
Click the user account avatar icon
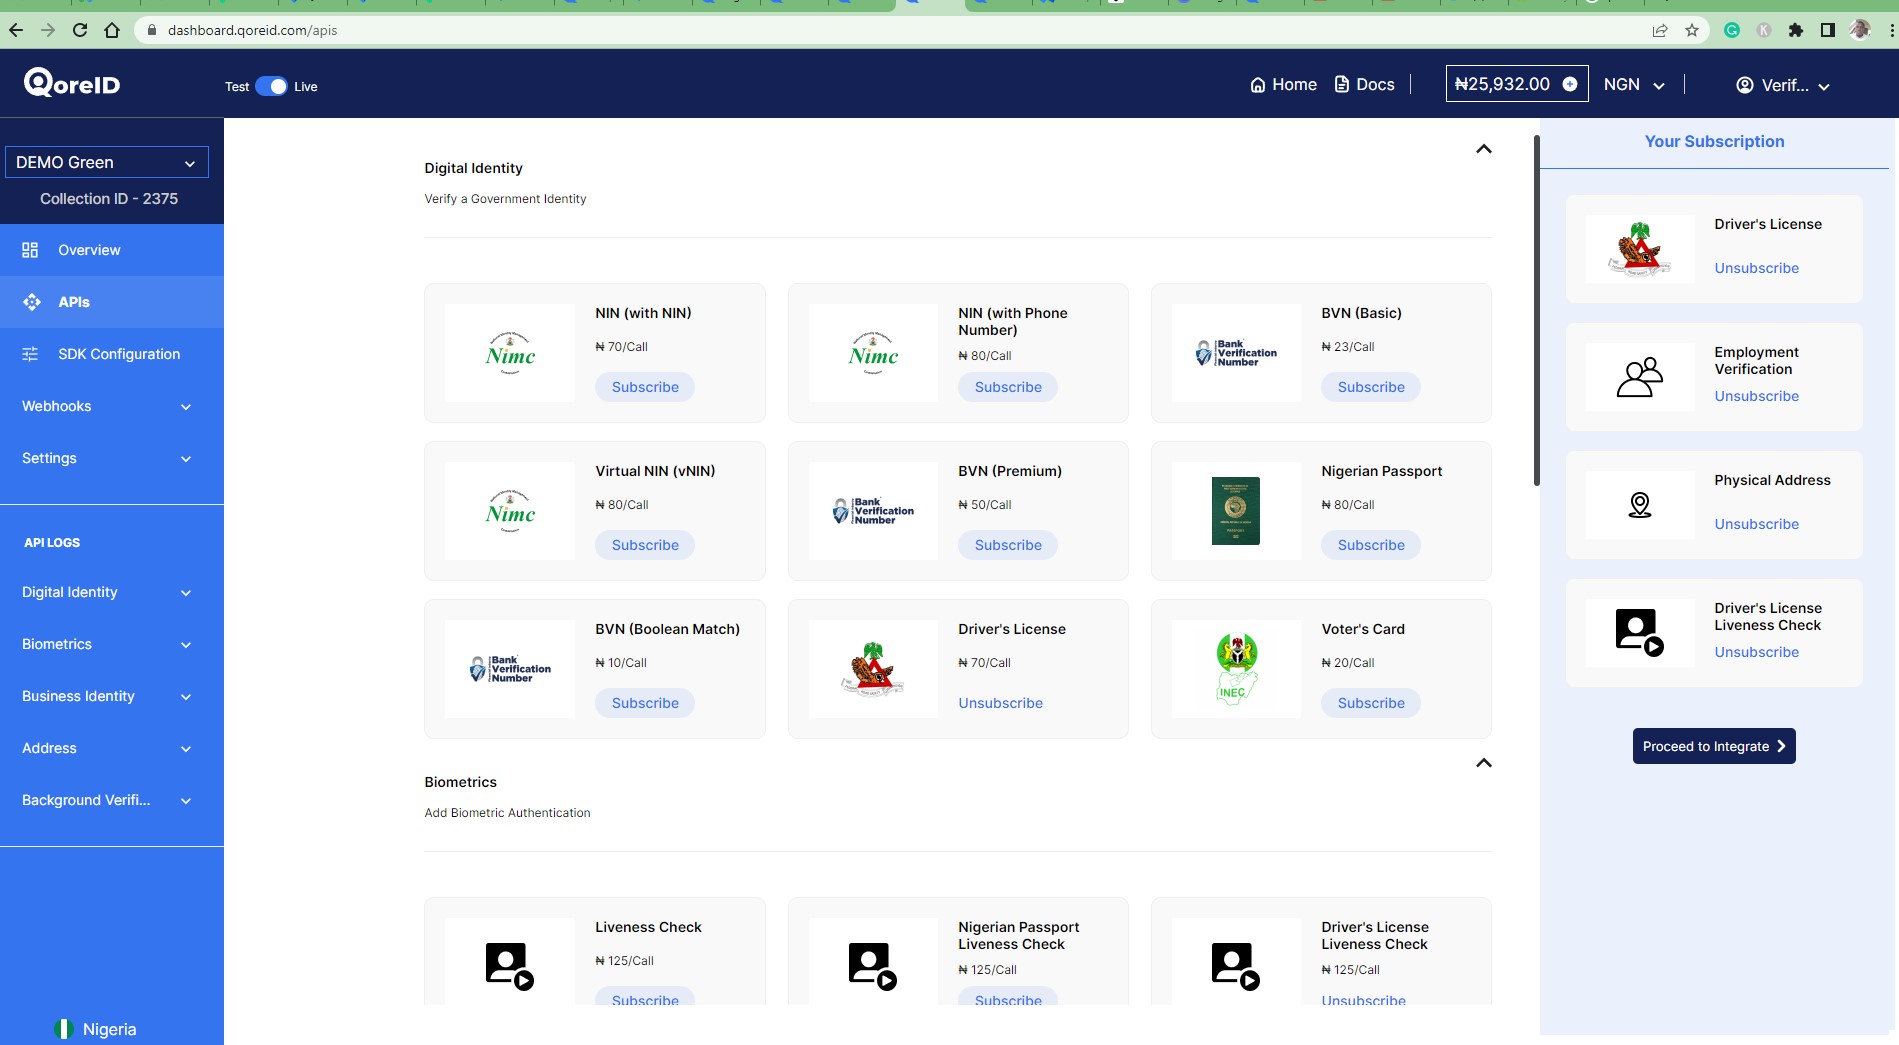point(1745,86)
